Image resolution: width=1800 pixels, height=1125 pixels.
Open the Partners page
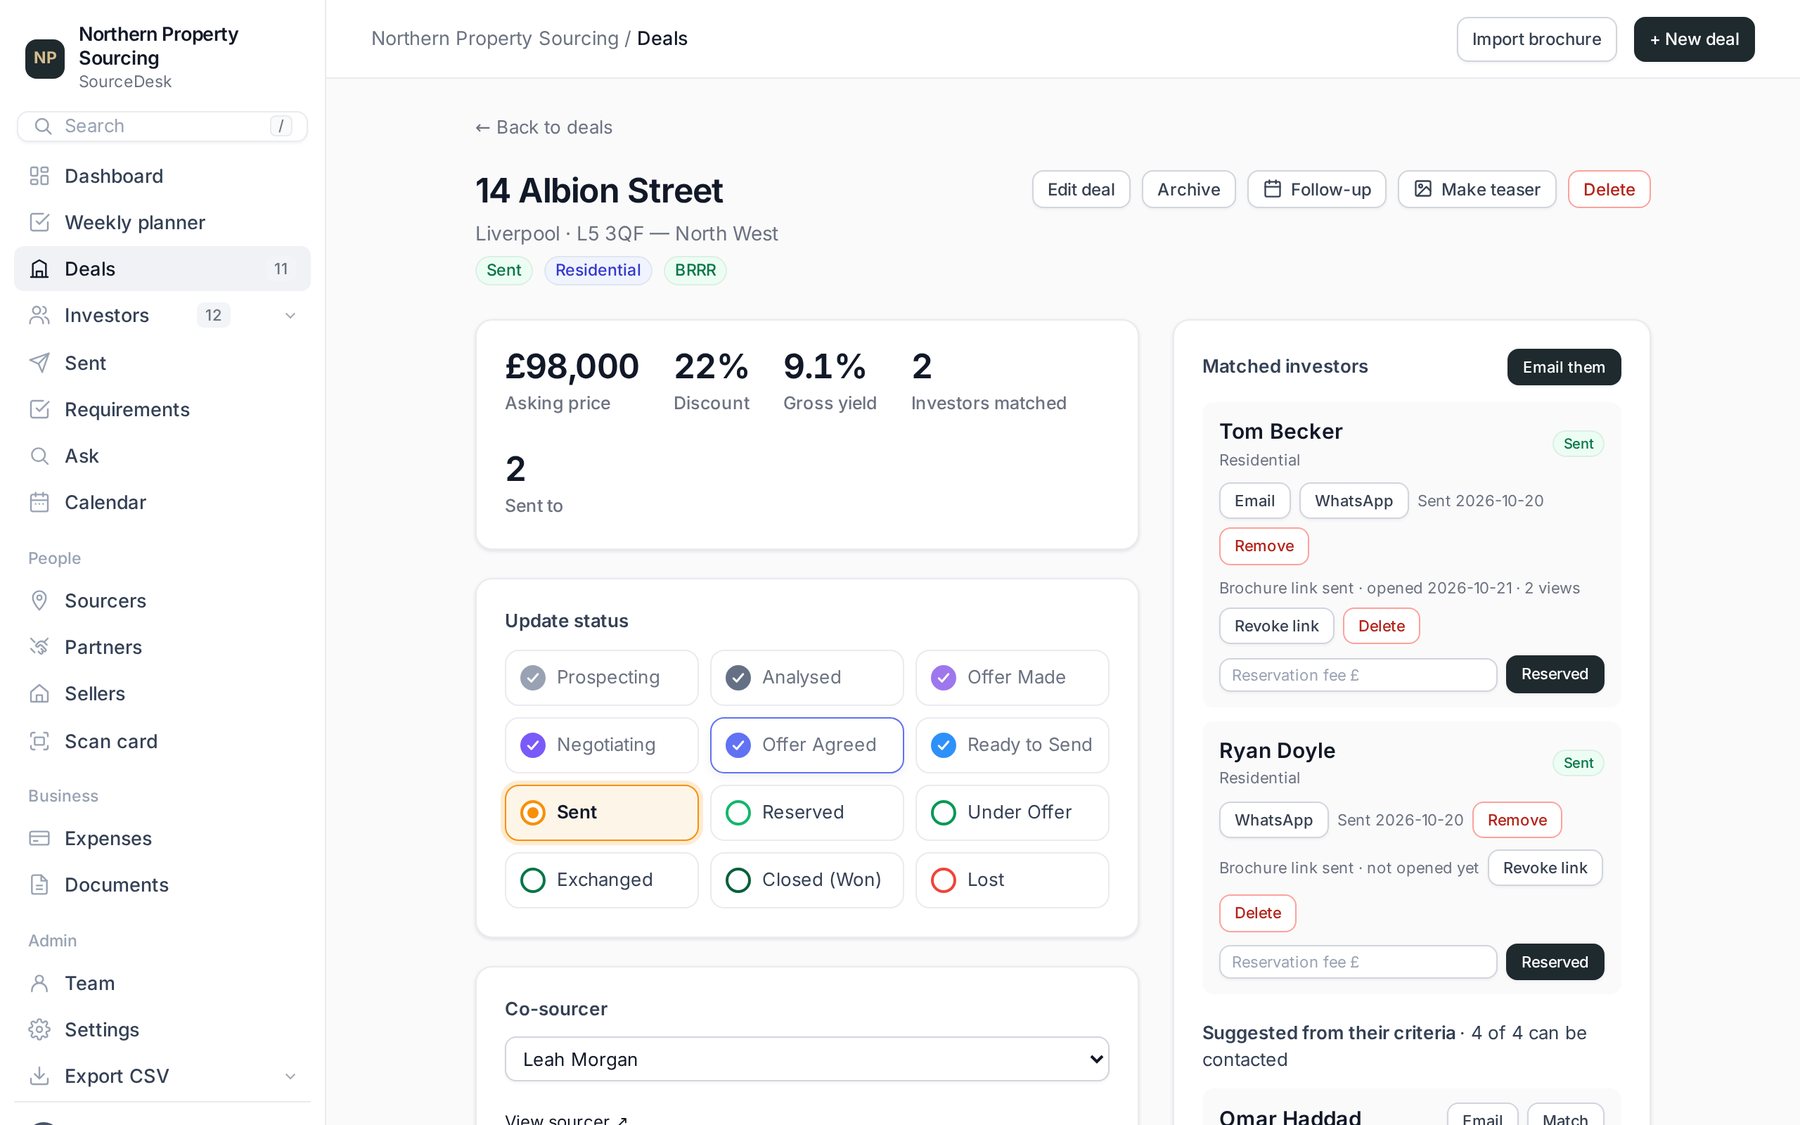tap(162, 647)
